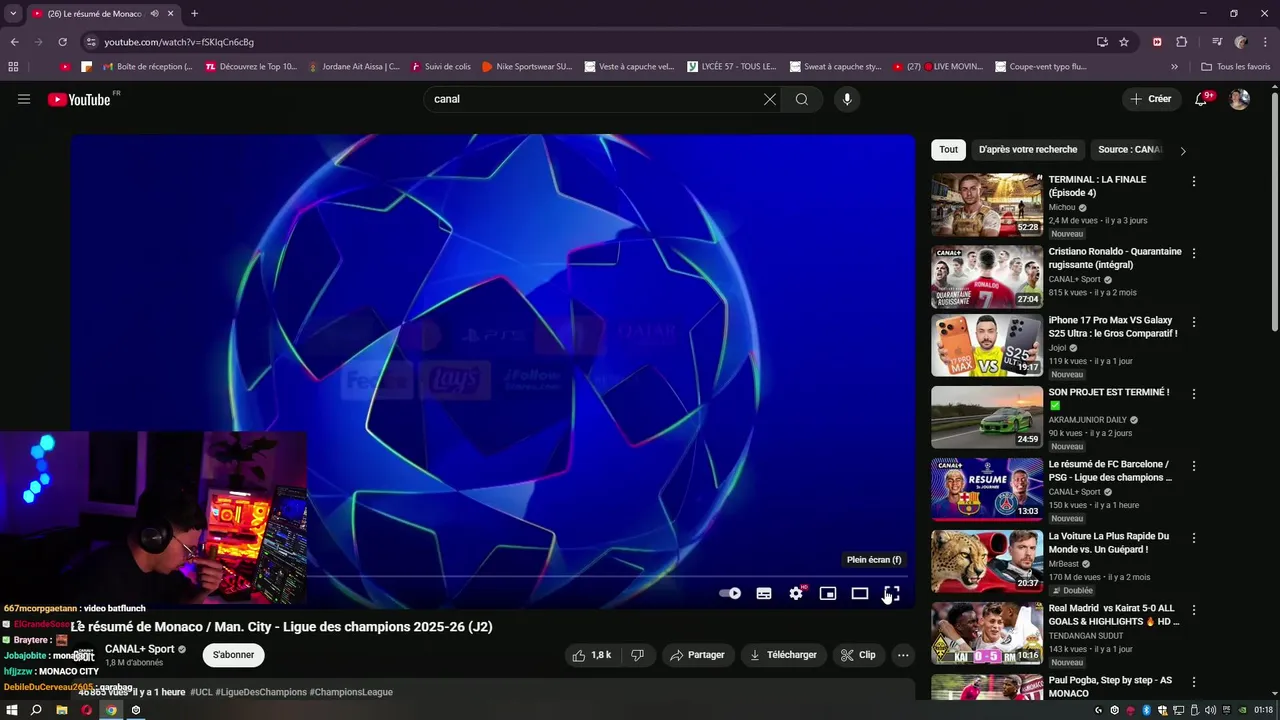Image resolution: width=1280 pixels, height=720 pixels.
Task: Click the Créer button
Action: (x=1150, y=99)
